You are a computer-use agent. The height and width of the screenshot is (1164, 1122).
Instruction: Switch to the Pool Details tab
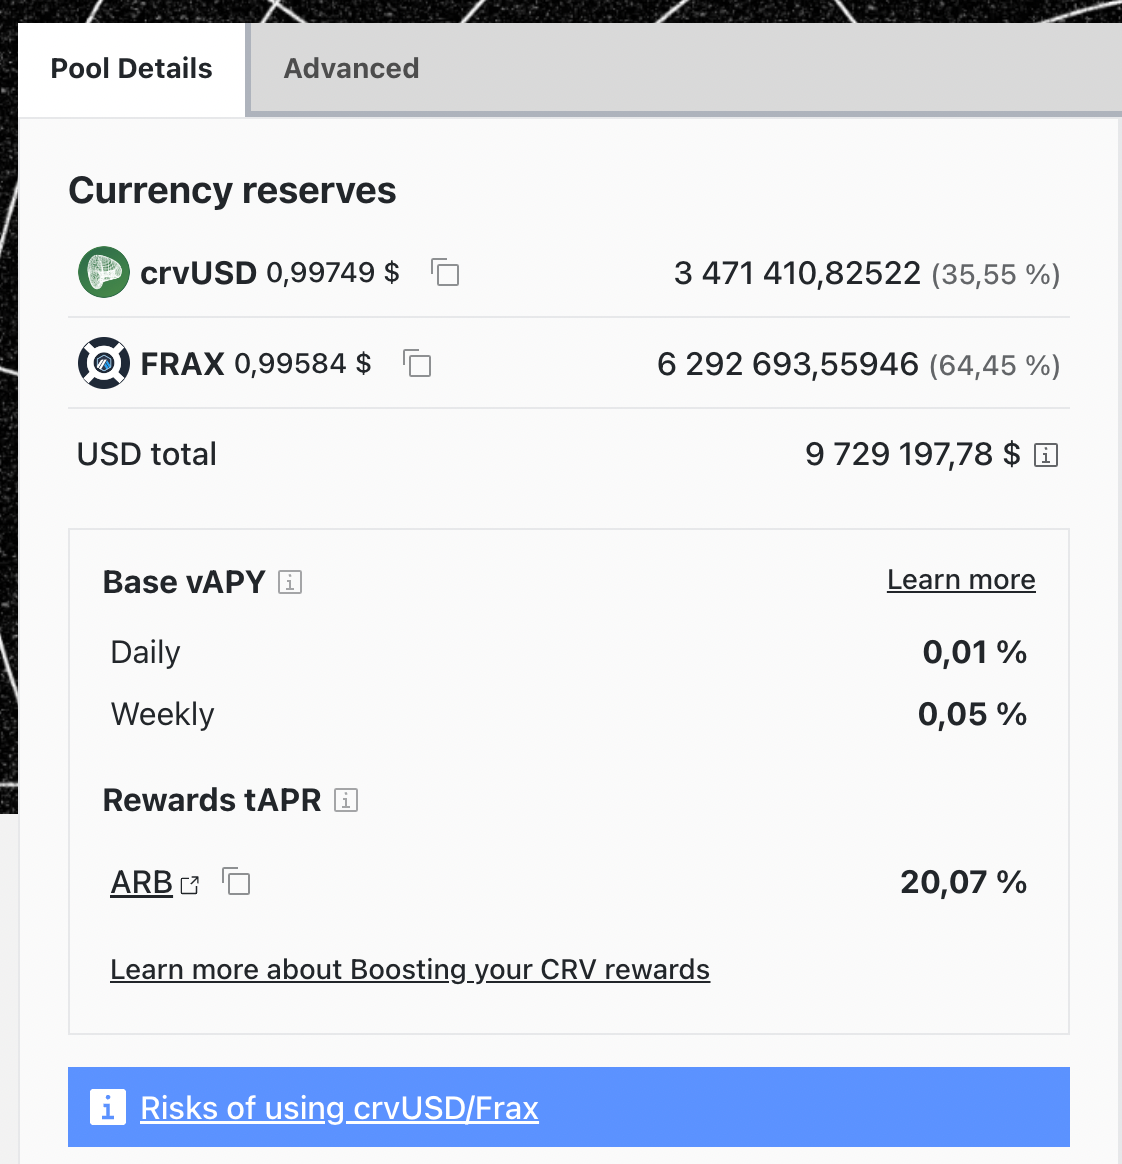(x=131, y=69)
